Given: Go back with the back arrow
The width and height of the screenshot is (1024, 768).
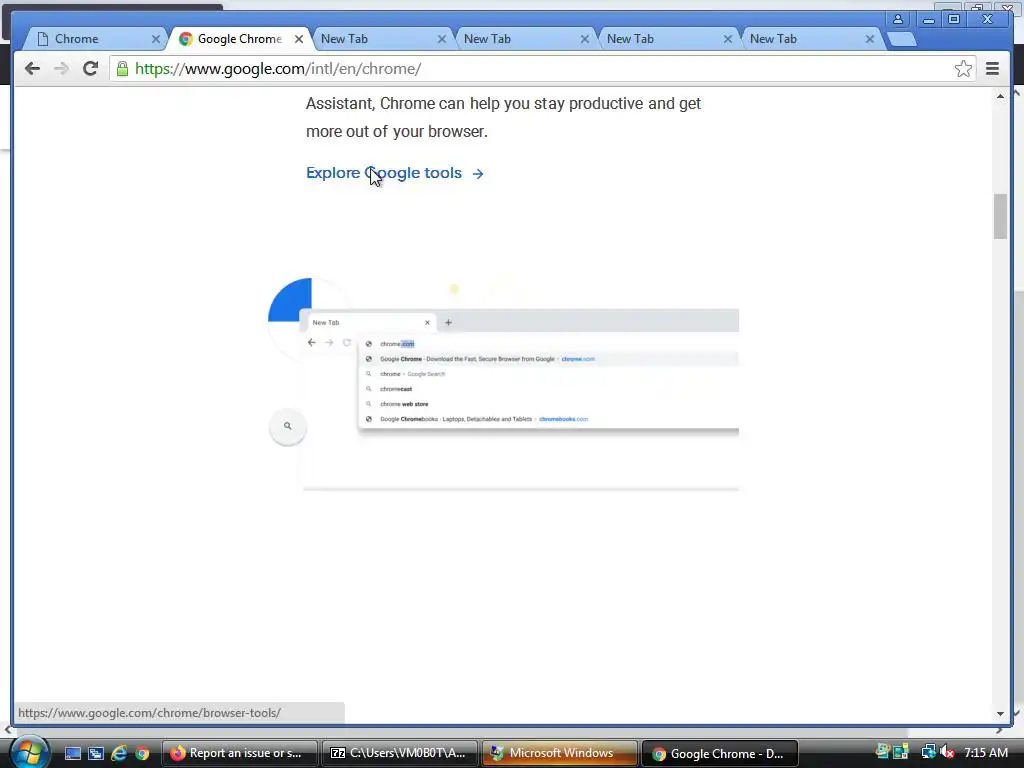Looking at the screenshot, I should [x=32, y=69].
